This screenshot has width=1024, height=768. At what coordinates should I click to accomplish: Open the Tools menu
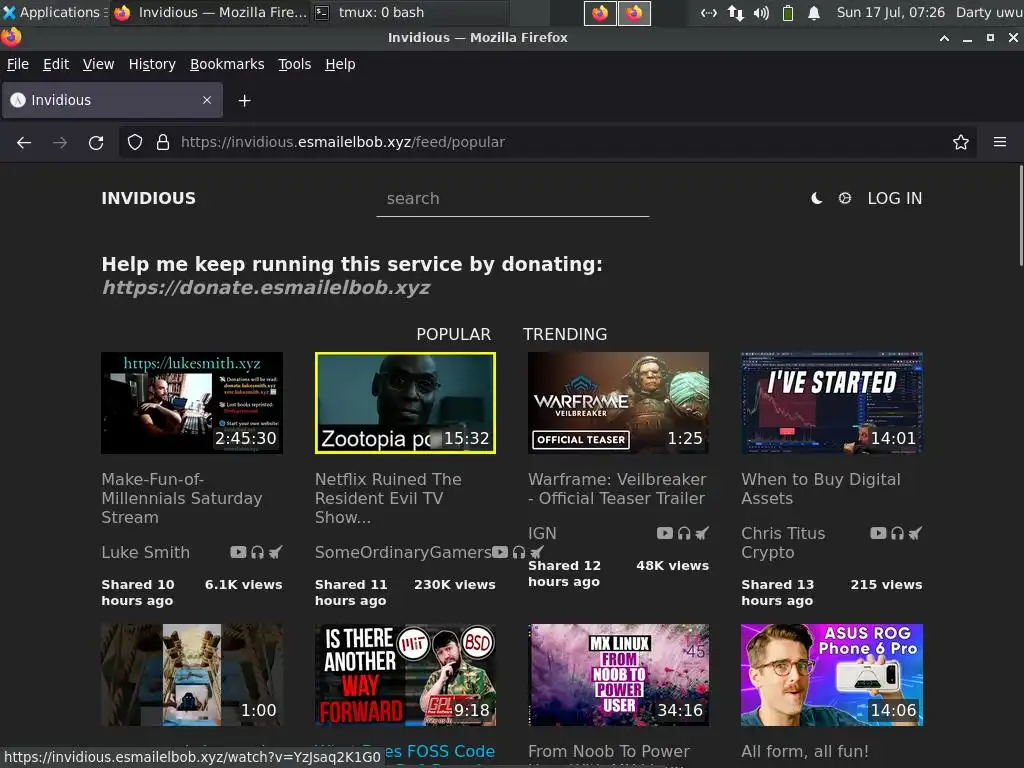pyautogui.click(x=295, y=64)
